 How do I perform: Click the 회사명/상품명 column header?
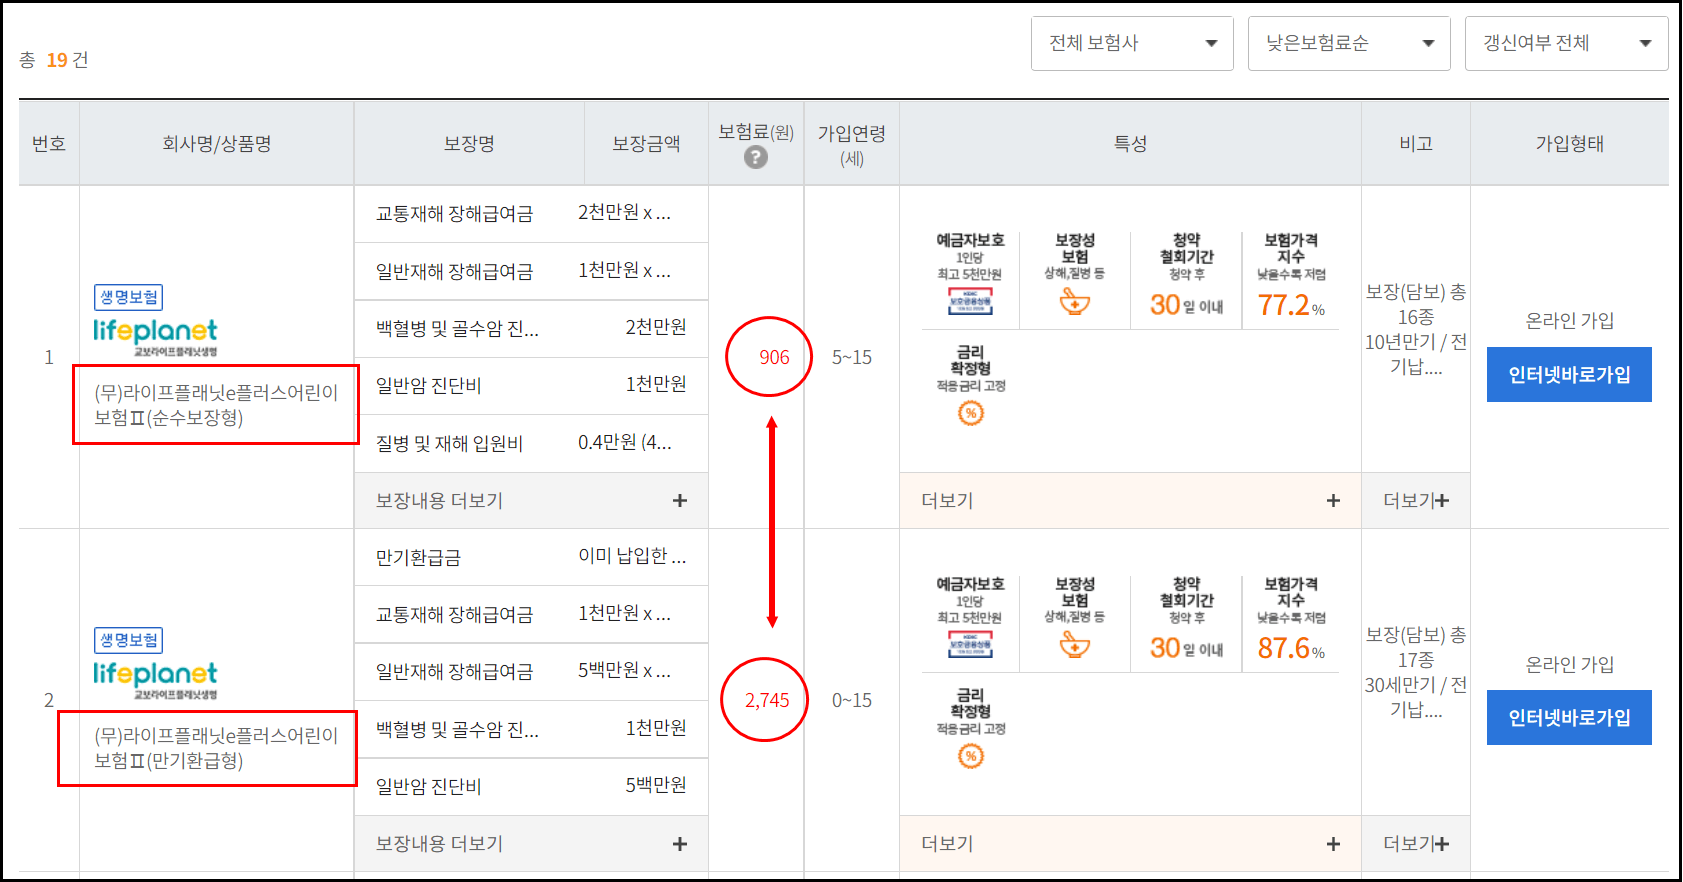click(x=217, y=143)
